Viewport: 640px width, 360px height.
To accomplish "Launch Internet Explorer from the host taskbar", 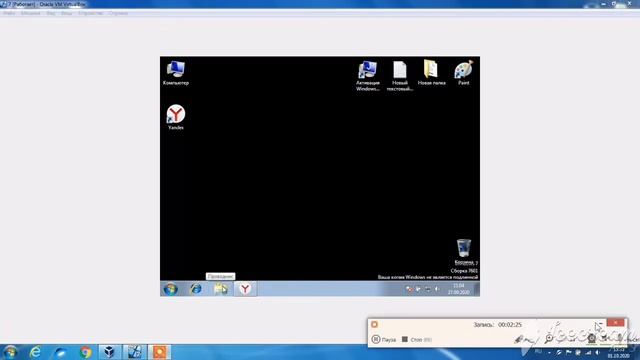I will 36,352.
